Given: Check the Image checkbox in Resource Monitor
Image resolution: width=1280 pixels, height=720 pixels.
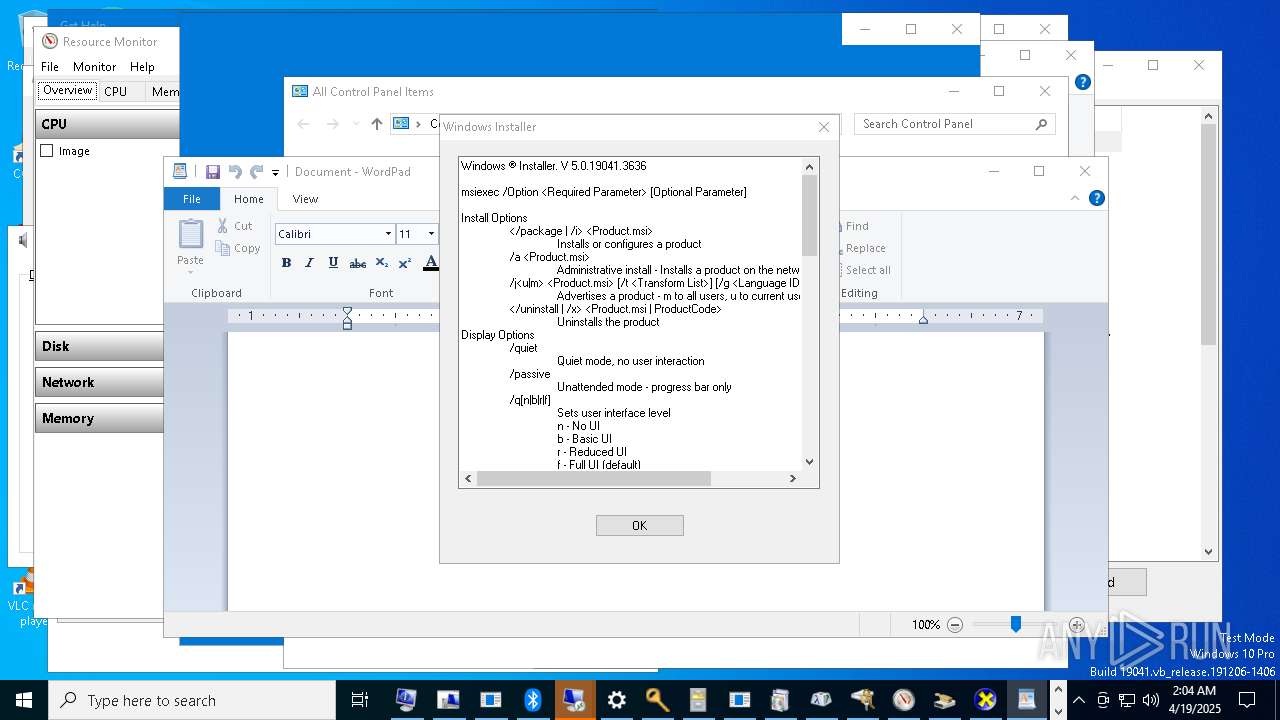Looking at the screenshot, I should tap(46, 151).
